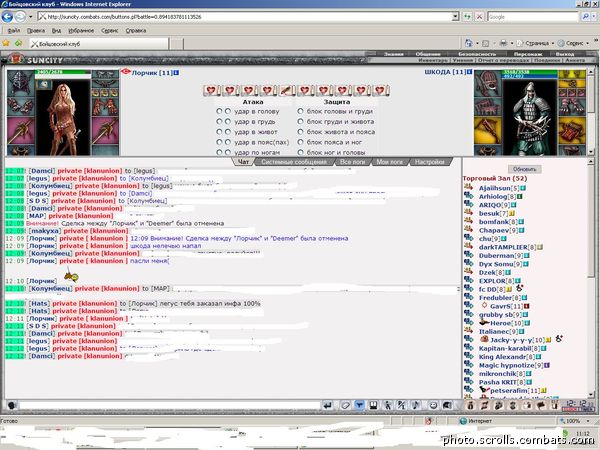Open the Правка menu
The width and height of the screenshot is (600, 450).
(x=36, y=31)
